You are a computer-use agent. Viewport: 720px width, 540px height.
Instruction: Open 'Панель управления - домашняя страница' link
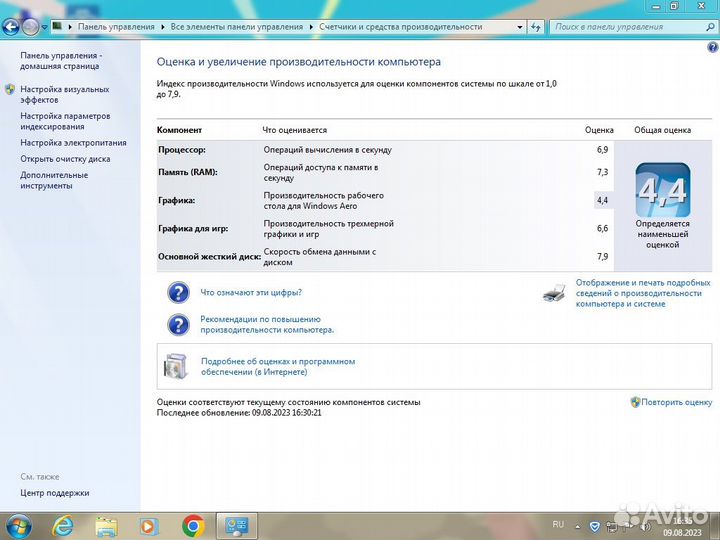[x=61, y=61]
